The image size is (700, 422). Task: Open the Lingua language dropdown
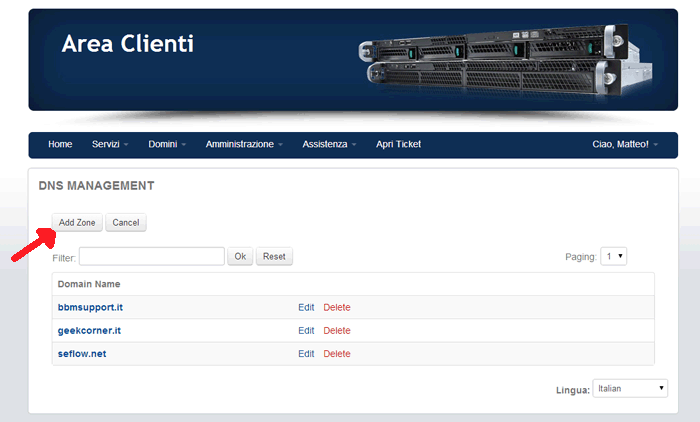tap(630, 387)
